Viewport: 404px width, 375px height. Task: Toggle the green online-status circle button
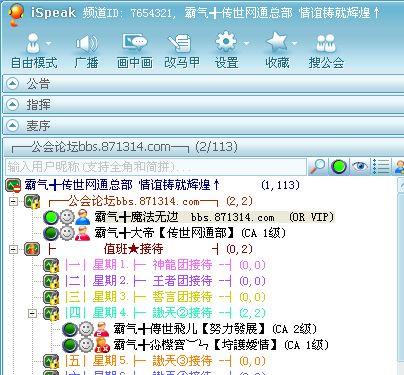tap(339, 166)
